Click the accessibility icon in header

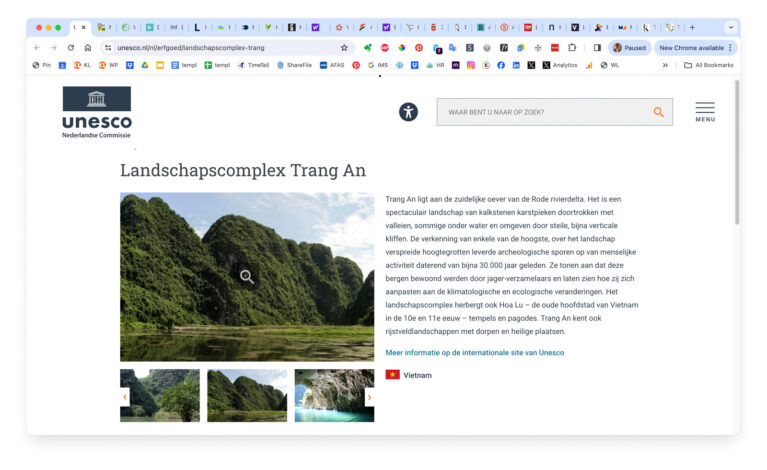408,112
